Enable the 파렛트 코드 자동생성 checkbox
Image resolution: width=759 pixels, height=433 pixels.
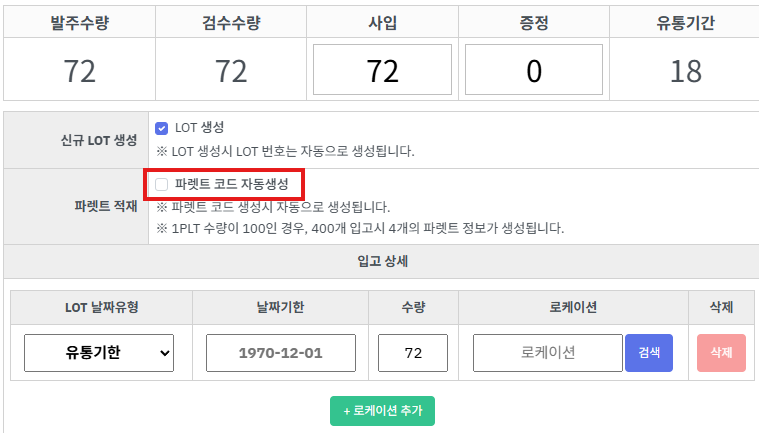[162, 184]
